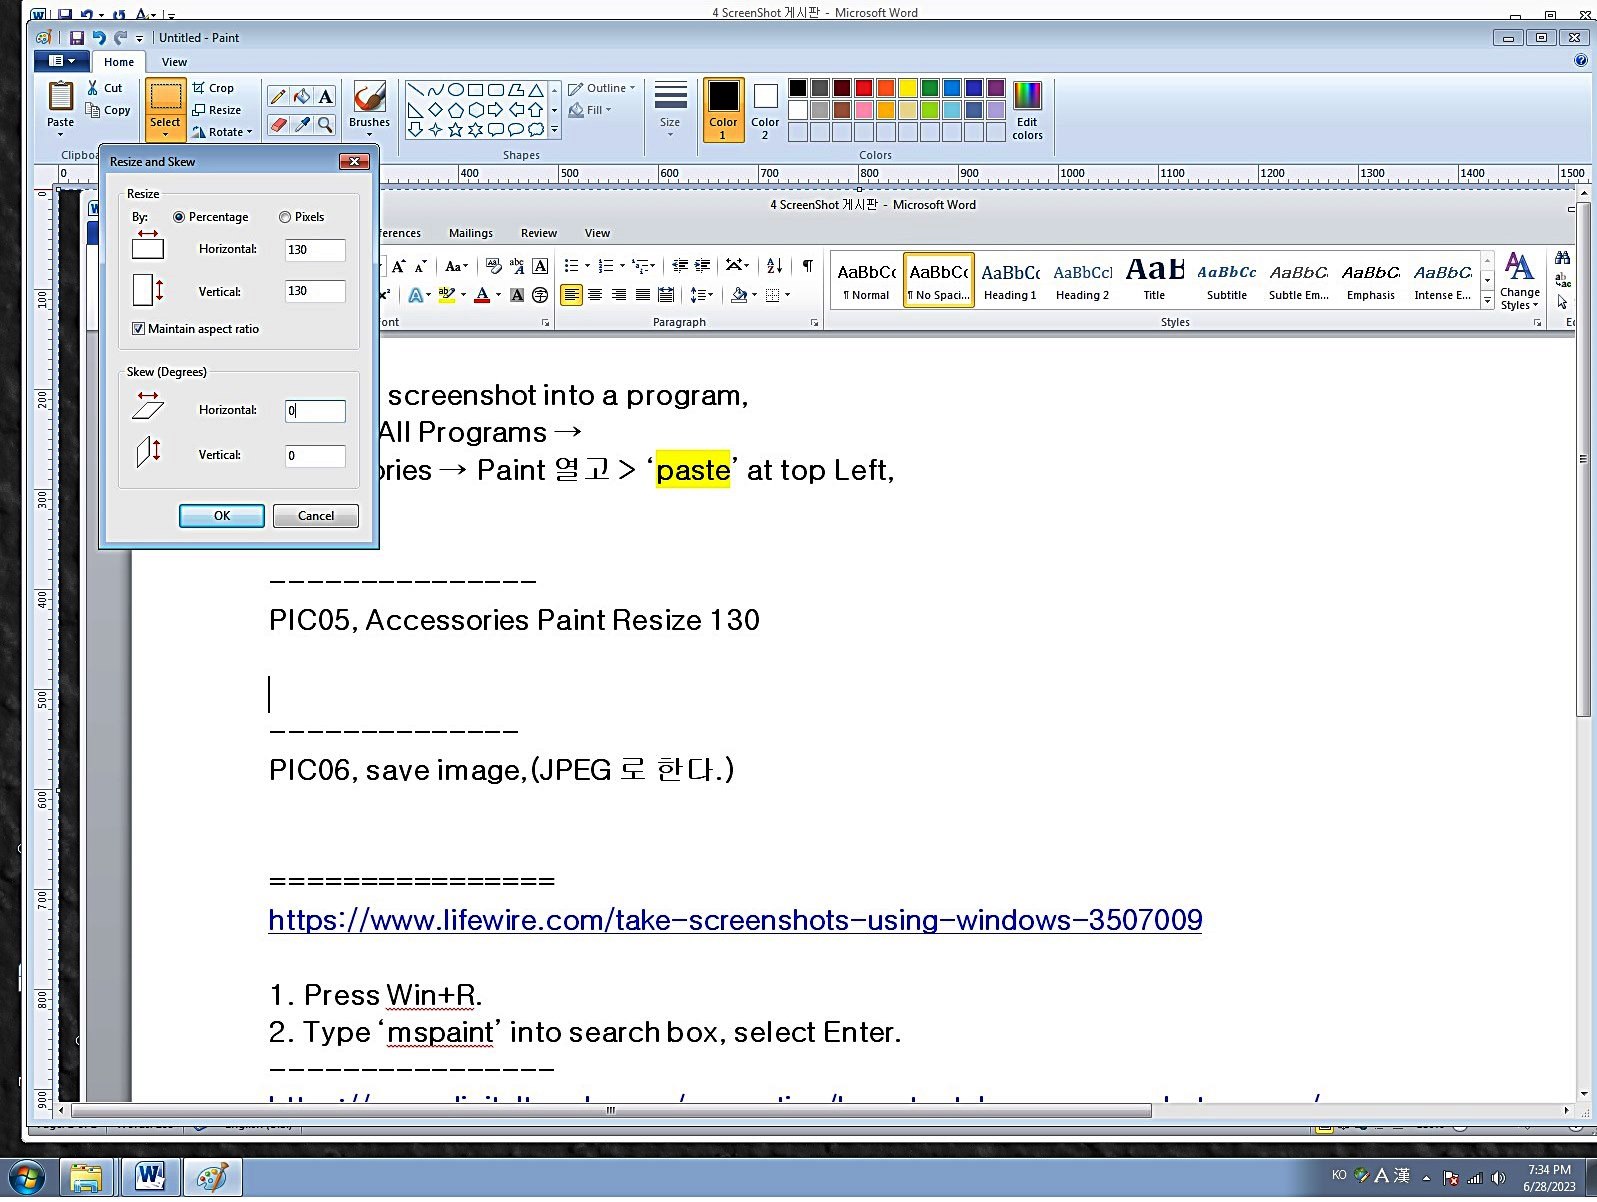Screen dimensions: 1597x1202
Task: Choose the Pentagon shape
Action: pyautogui.click(x=455, y=110)
